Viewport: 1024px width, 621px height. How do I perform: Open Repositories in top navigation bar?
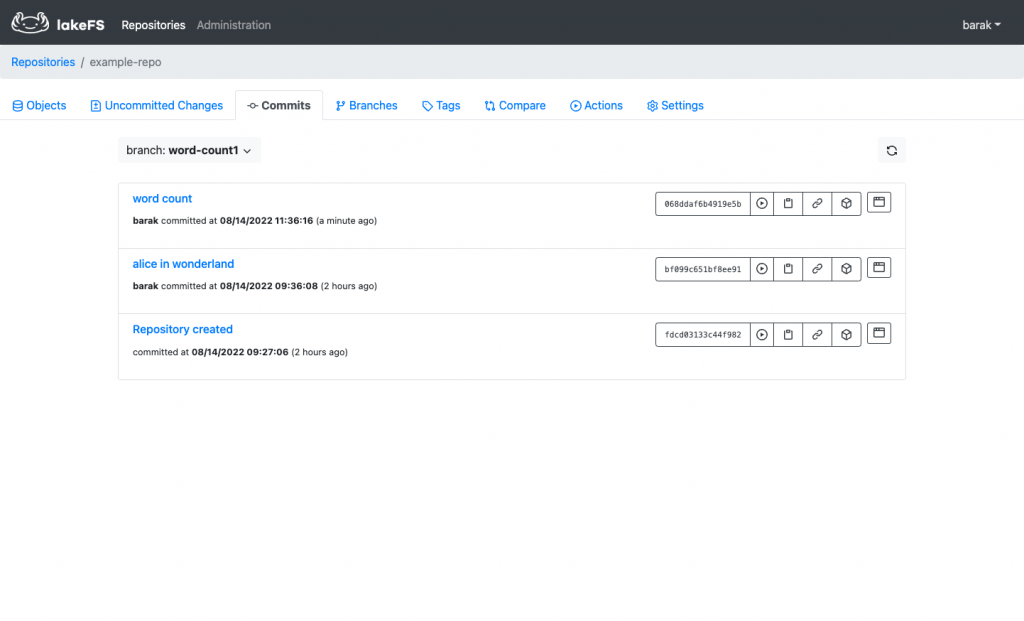click(153, 25)
